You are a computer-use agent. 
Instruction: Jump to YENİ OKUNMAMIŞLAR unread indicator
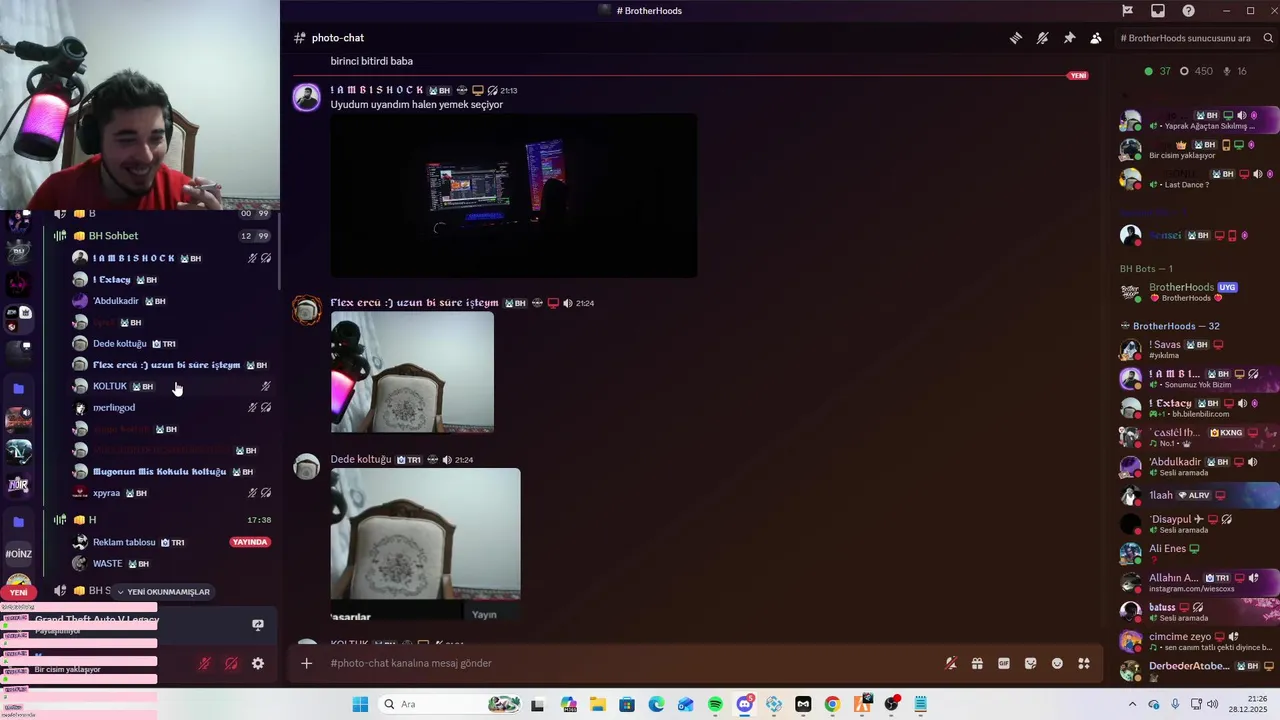pyautogui.click(x=163, y=592)
